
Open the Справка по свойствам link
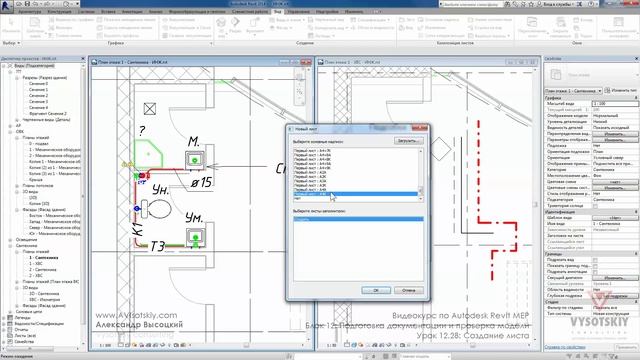(565, 347)
